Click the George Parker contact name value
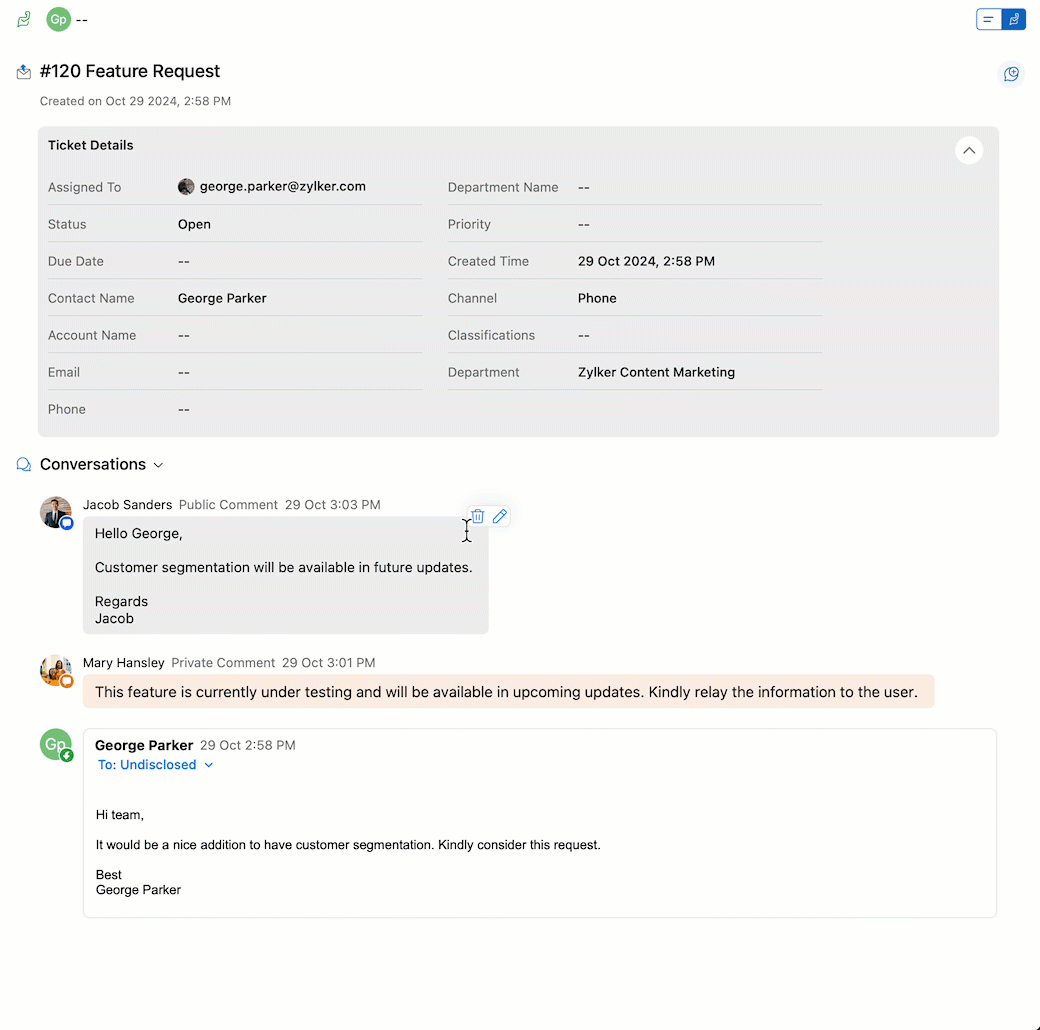The image size is (1040, 1030). tap(222, 298)
